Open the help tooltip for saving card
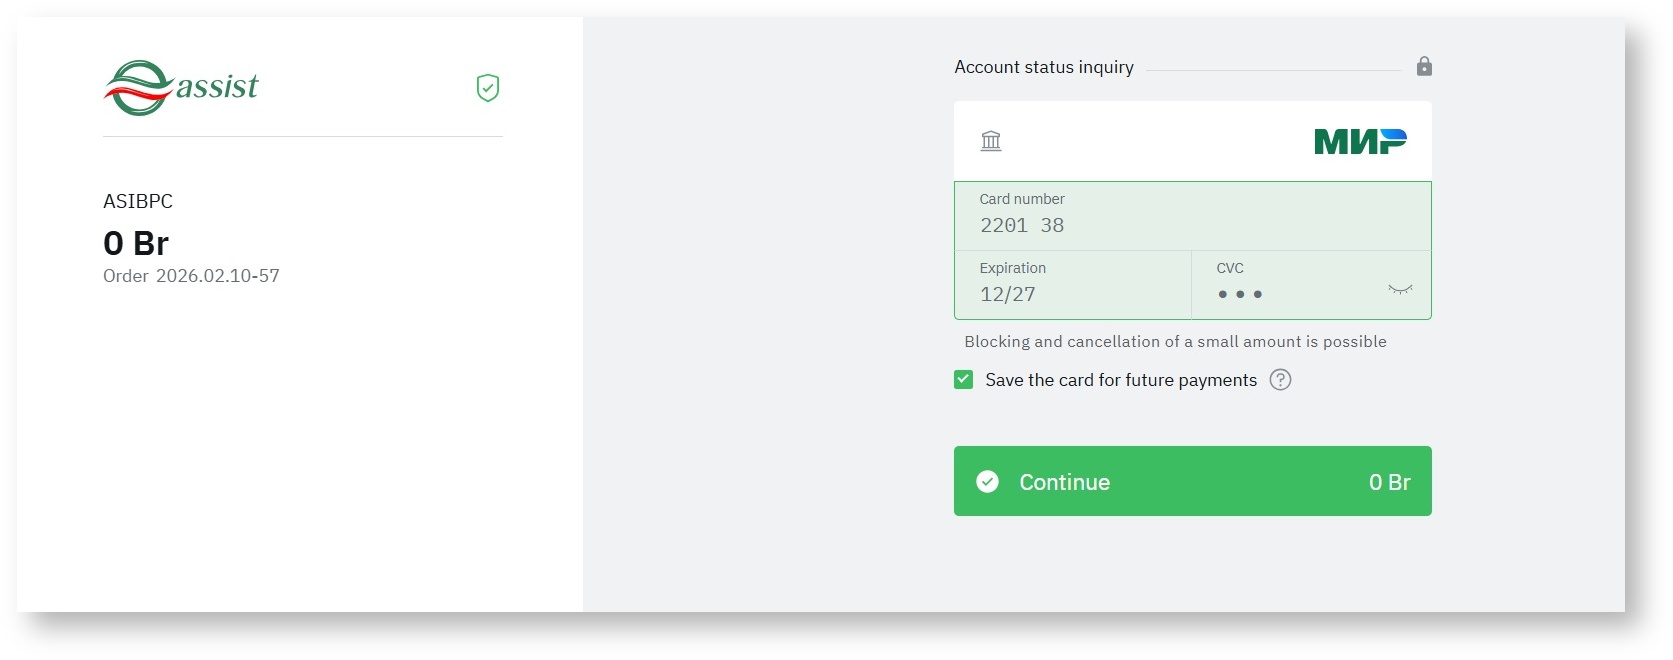 (1280, 380)
